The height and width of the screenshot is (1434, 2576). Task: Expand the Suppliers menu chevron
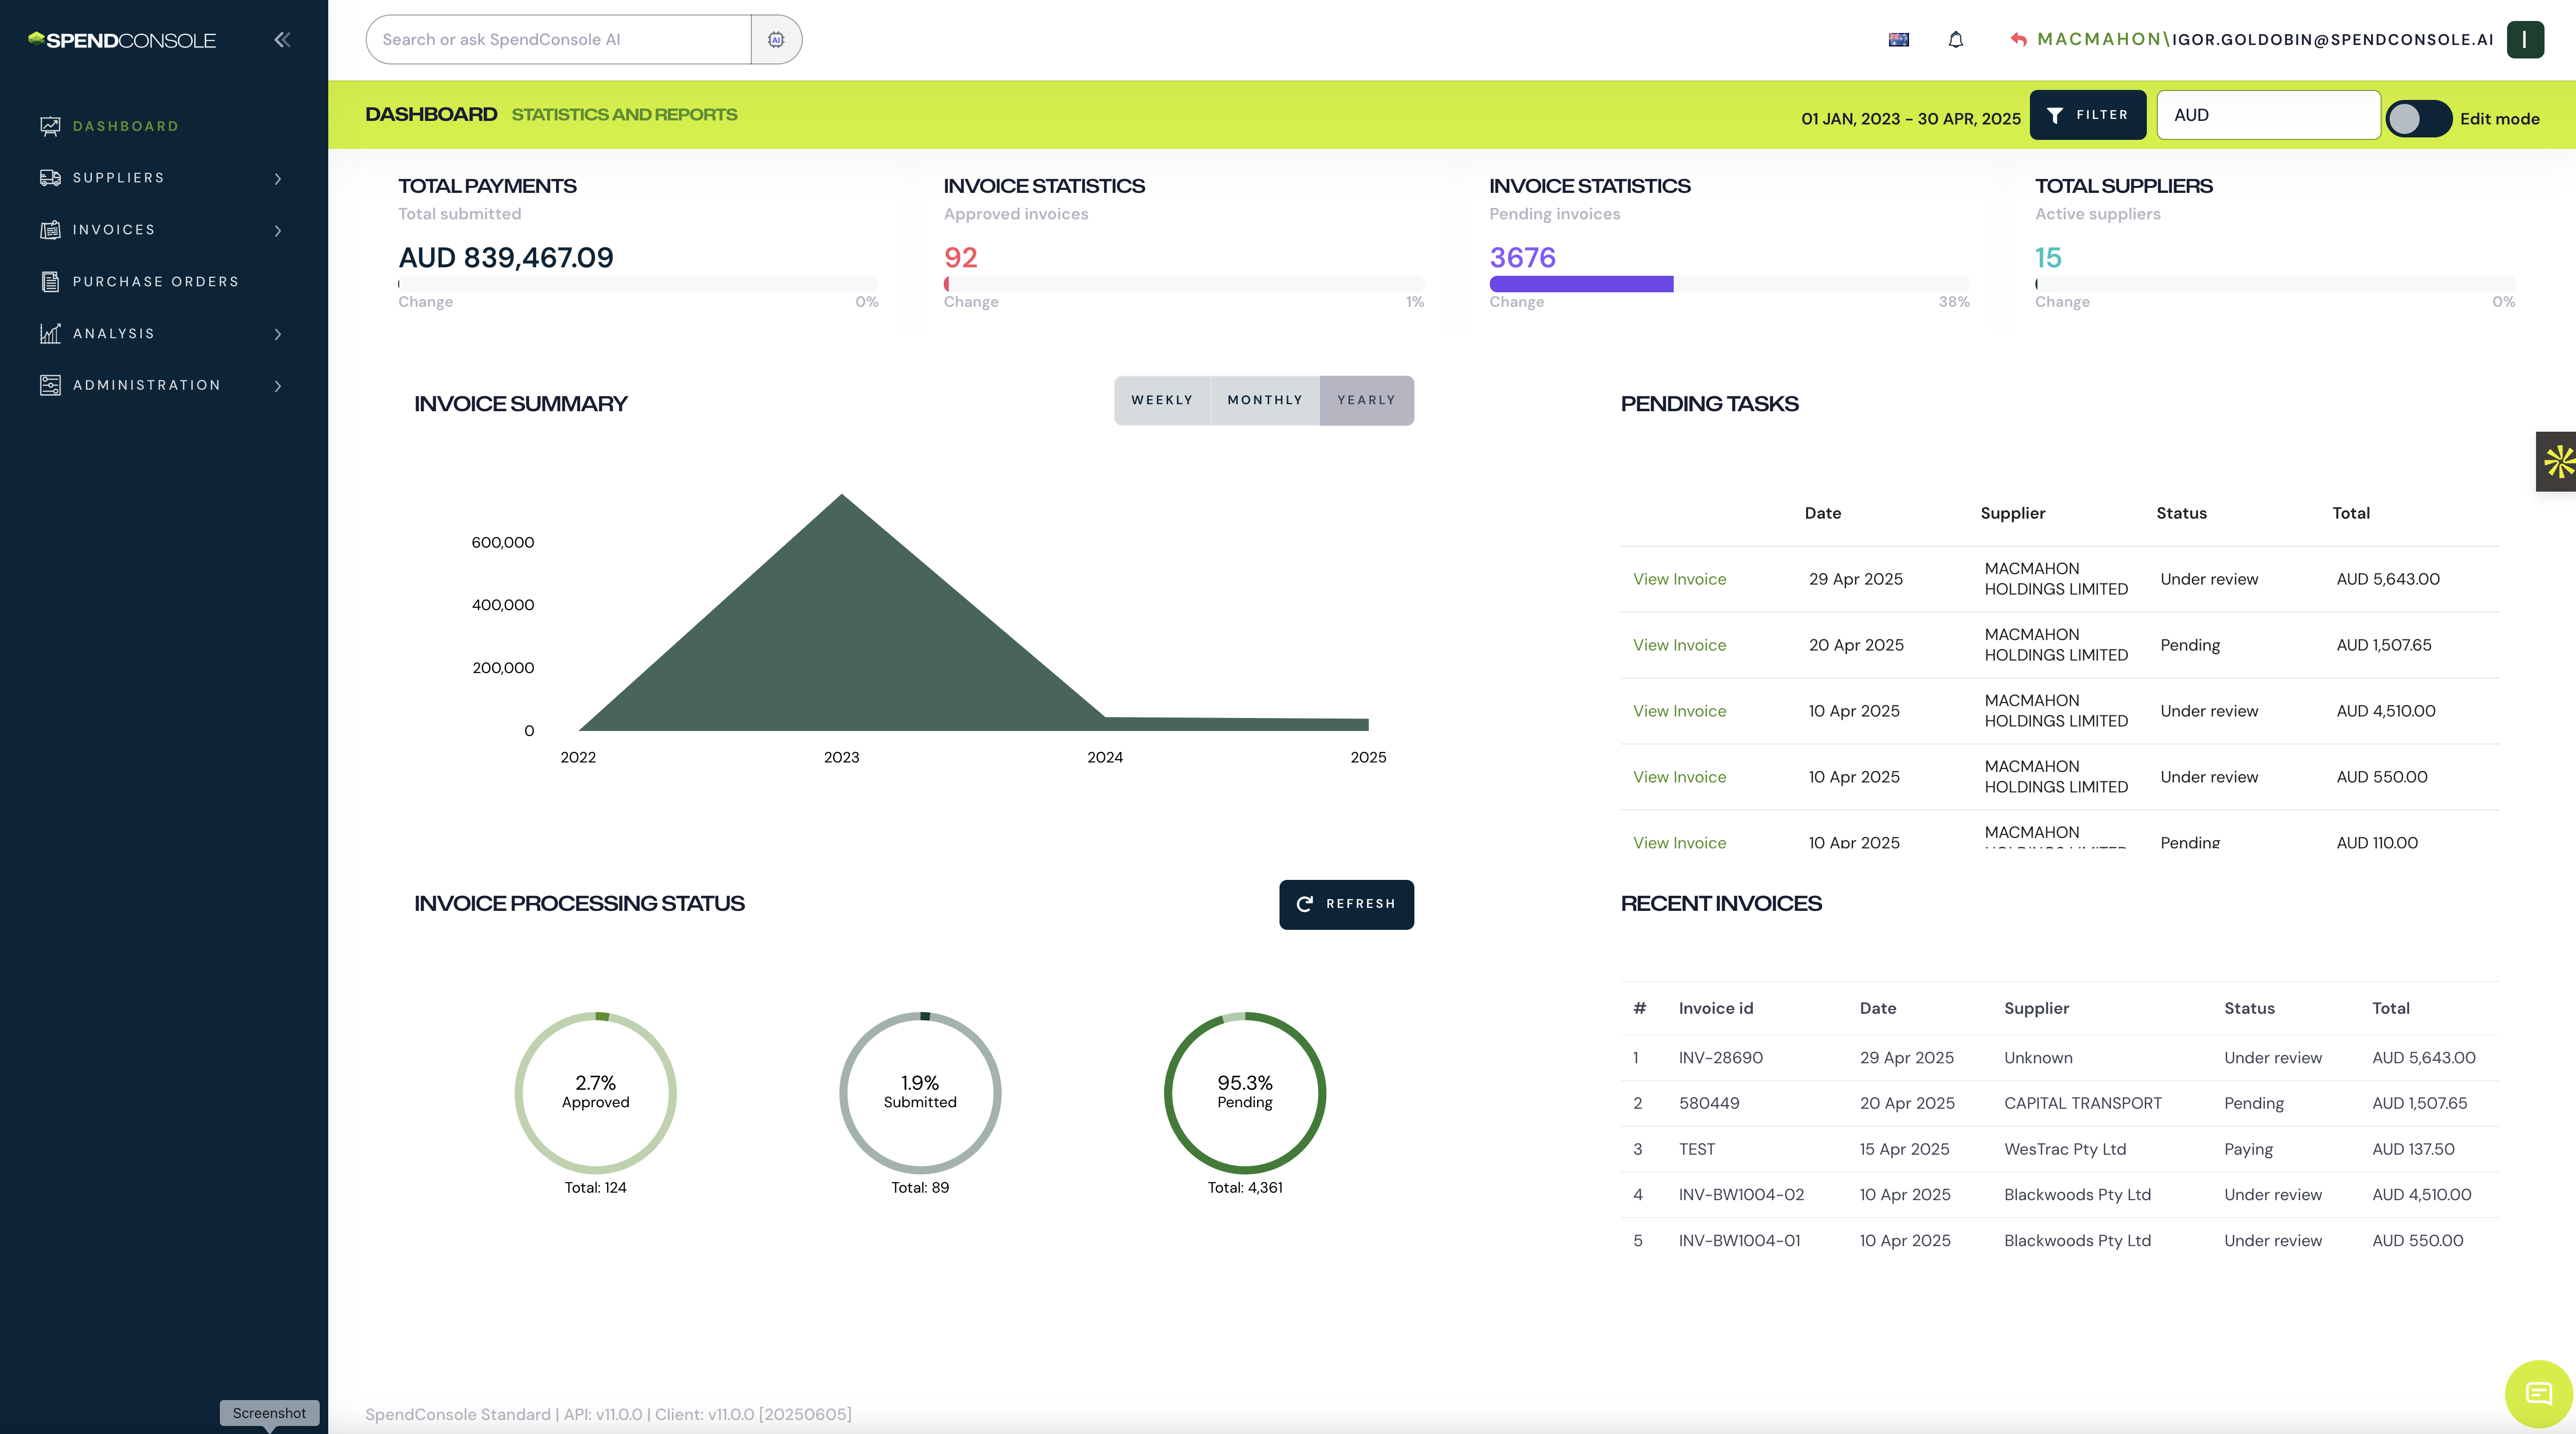(x=278, y=179)
